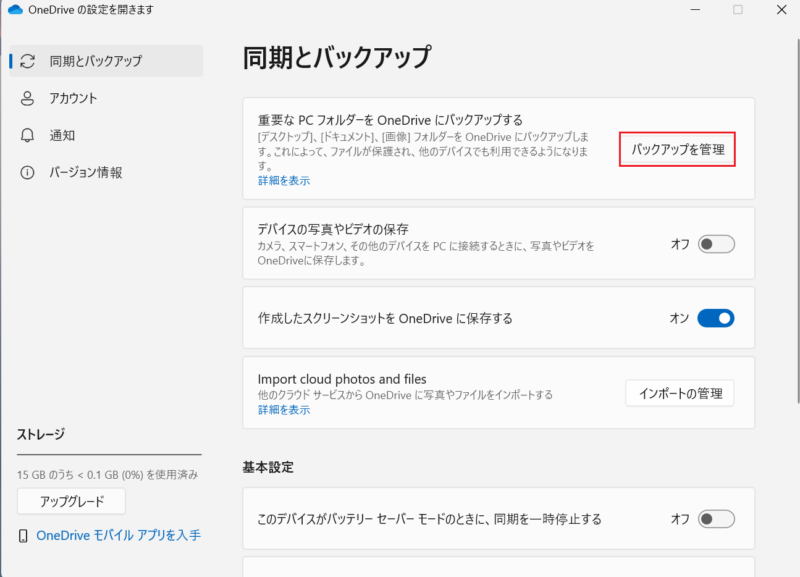The width and height of the screenshot is (800, 577).
Task: Toggle battery saver sync pause switch
Action: (x=716, y=519)
